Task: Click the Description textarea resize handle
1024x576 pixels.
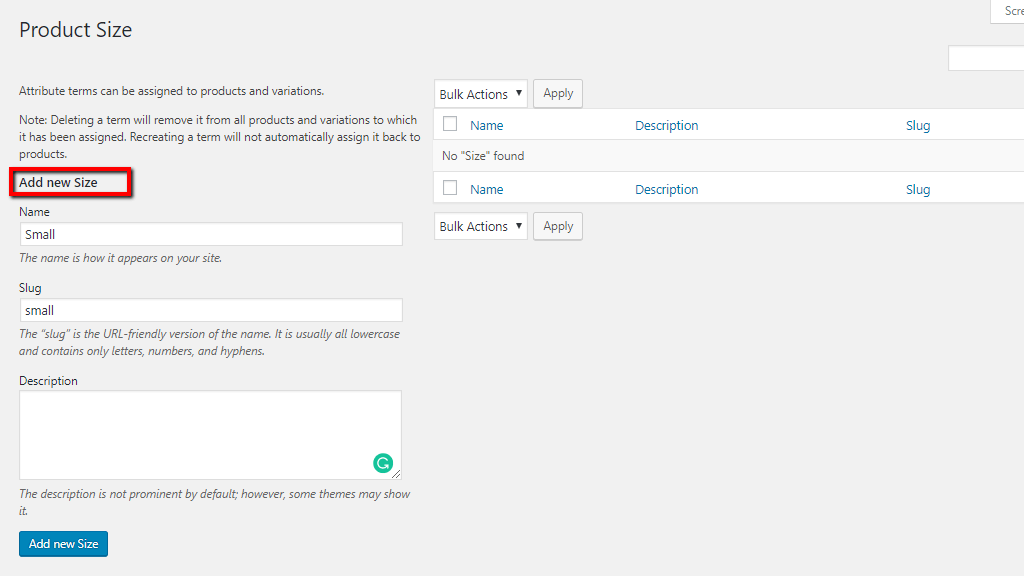Action: click(396, 473)
